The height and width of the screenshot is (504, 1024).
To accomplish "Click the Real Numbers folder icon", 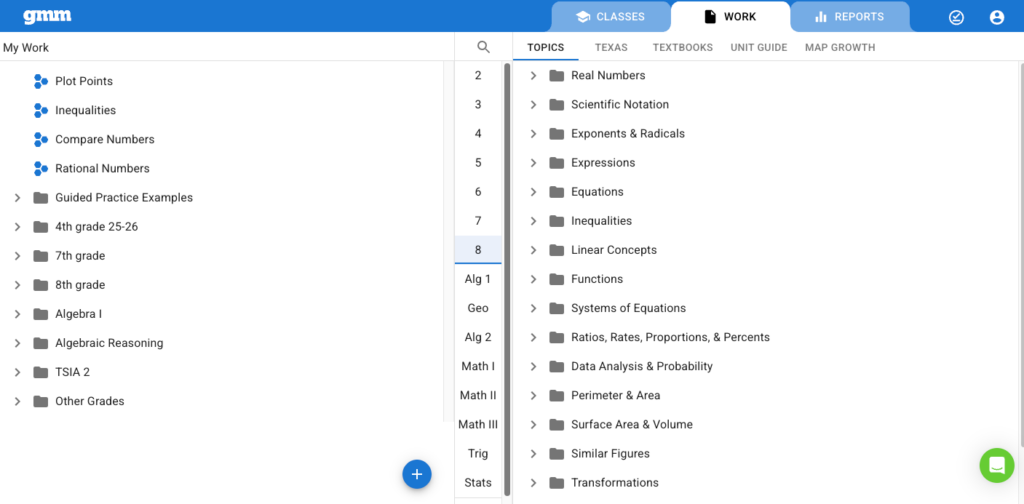I will click(x=557, y=76).
